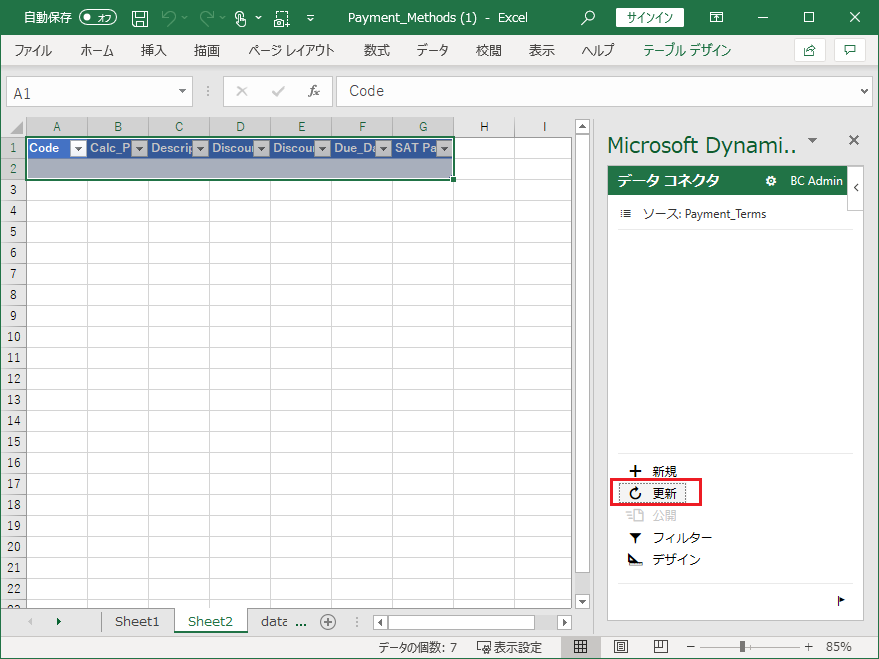This screenshot has height=659, width=879.
Task: Open the undo history dropdown arrow
Action: pyautogui.click(x=184, y=18)
